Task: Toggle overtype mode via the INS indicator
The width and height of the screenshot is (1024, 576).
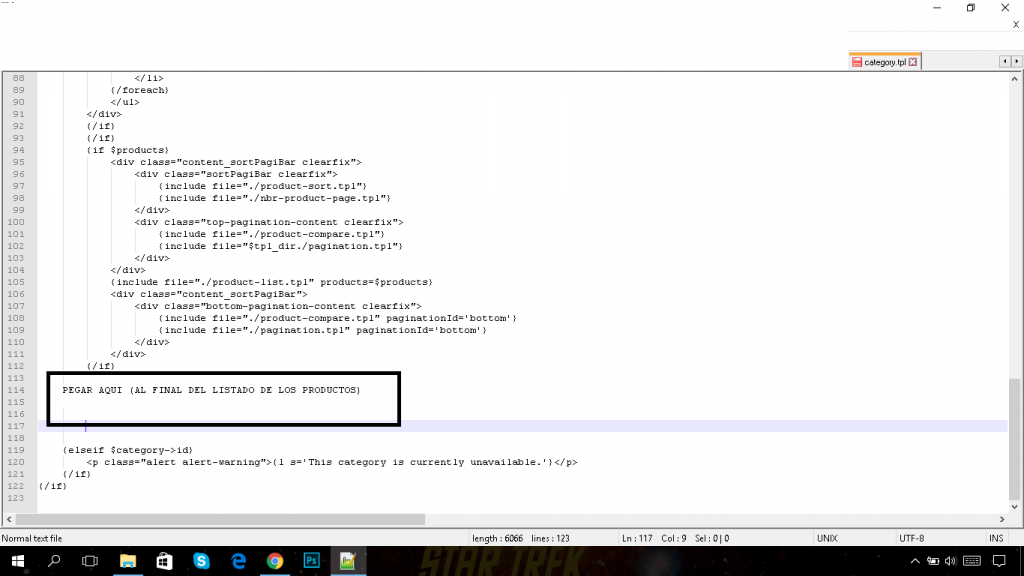Action: pos(995,538)
